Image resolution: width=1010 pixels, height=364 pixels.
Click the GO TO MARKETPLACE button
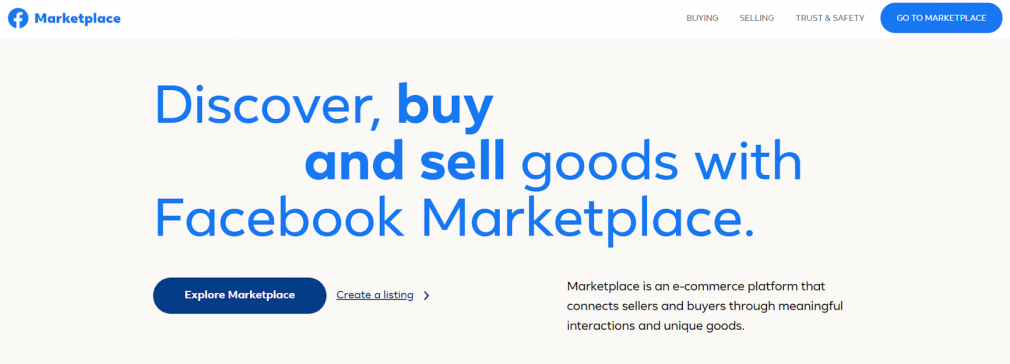pos(941,18)
